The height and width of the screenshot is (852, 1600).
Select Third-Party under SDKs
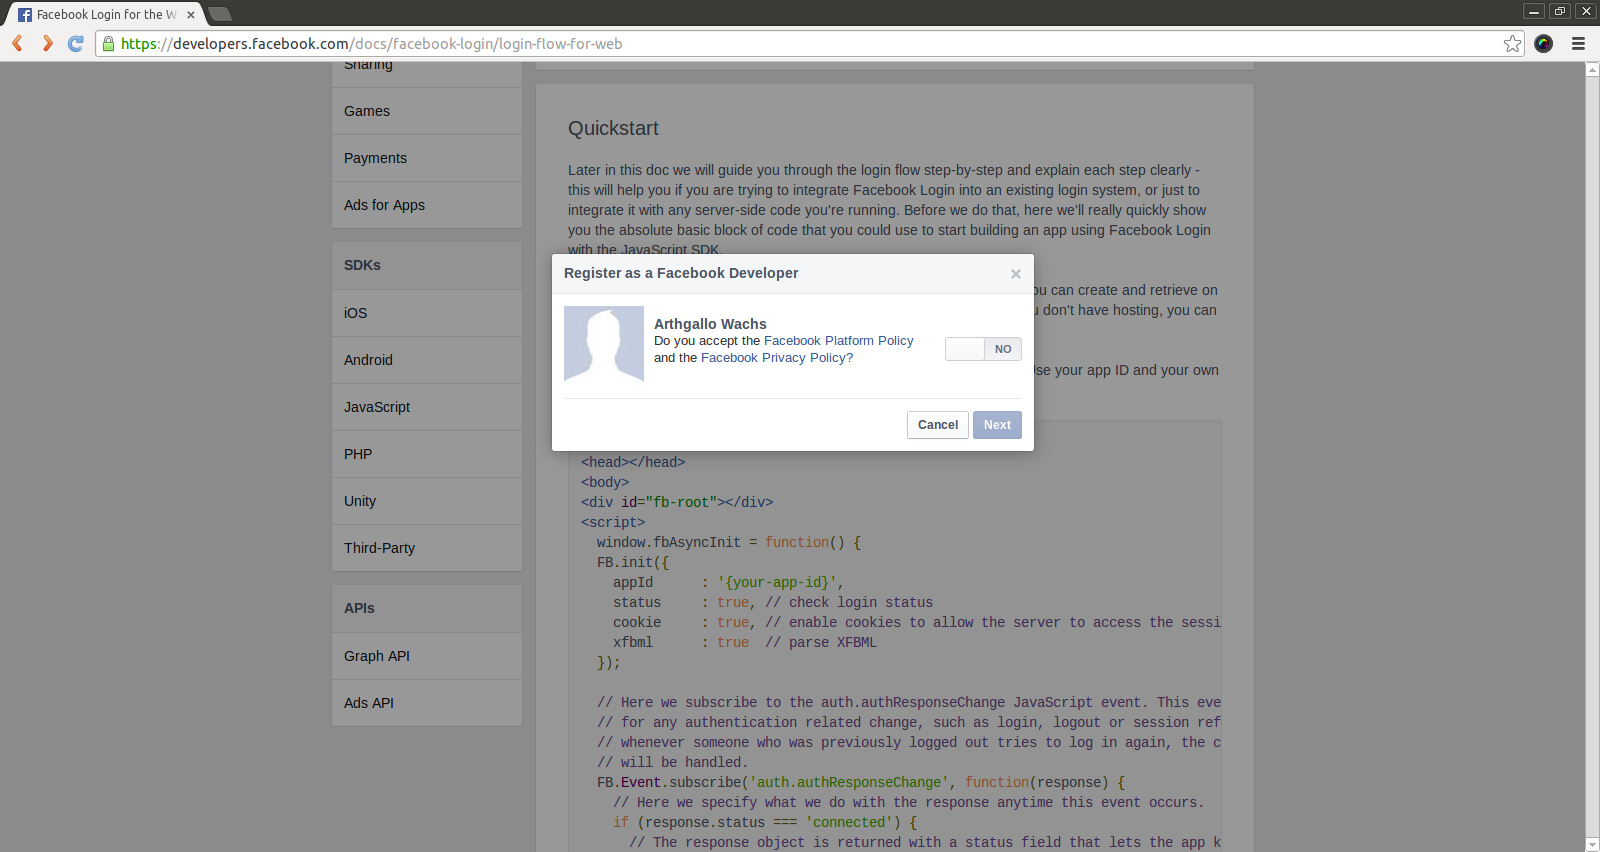click(427, 548)
